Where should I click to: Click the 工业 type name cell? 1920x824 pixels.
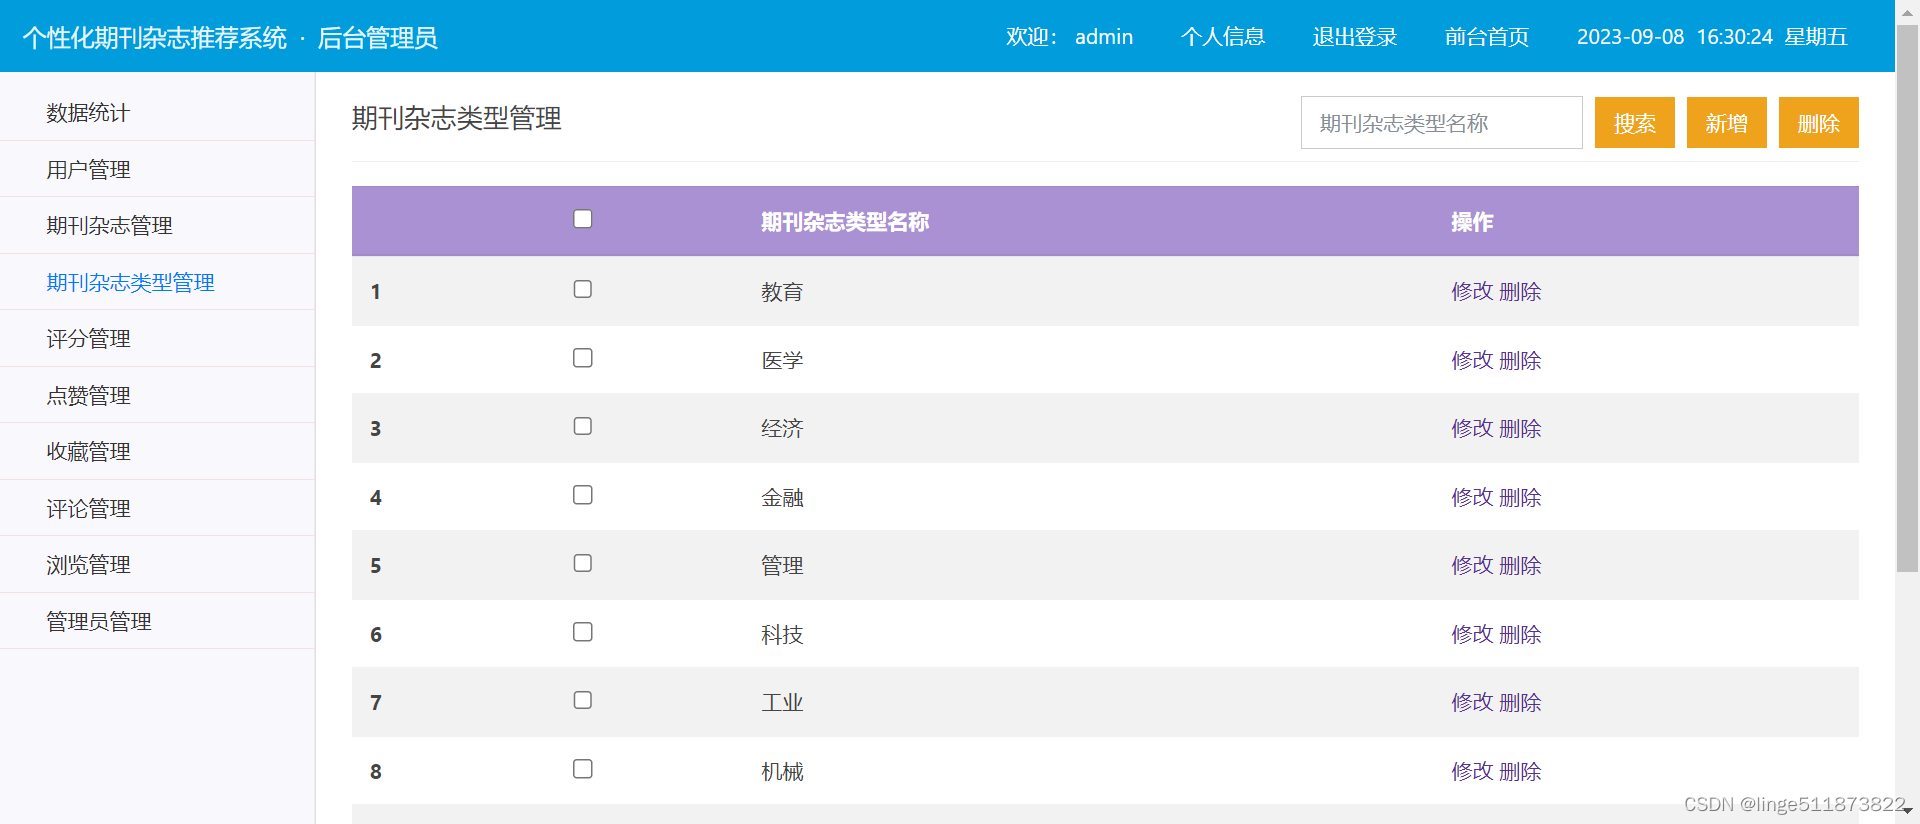pos(782,703)
